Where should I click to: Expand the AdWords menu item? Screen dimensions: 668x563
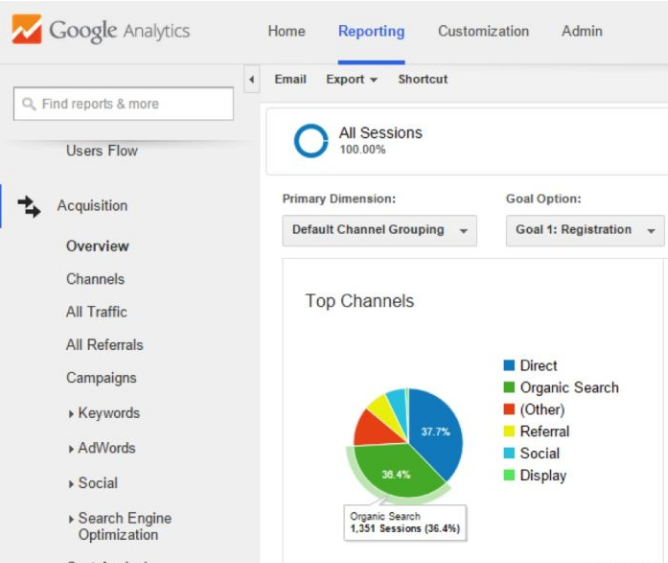point(102,448)
